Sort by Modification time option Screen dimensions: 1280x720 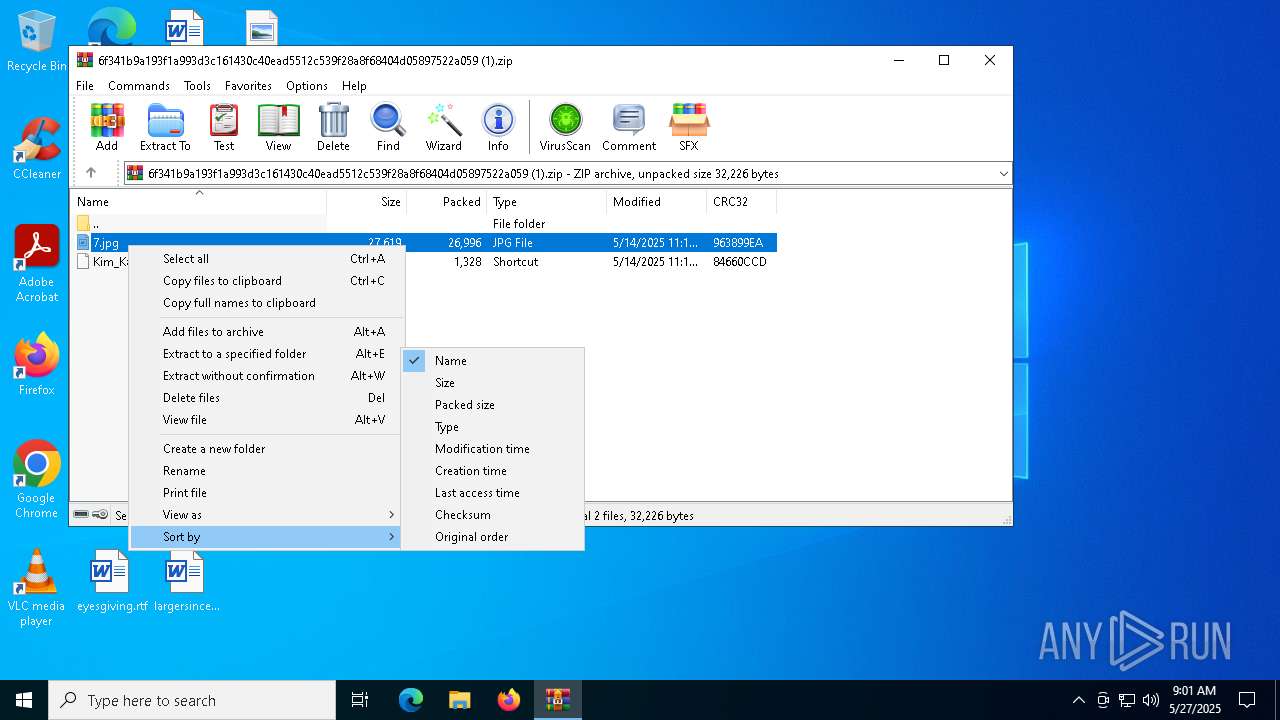(492, 449)
